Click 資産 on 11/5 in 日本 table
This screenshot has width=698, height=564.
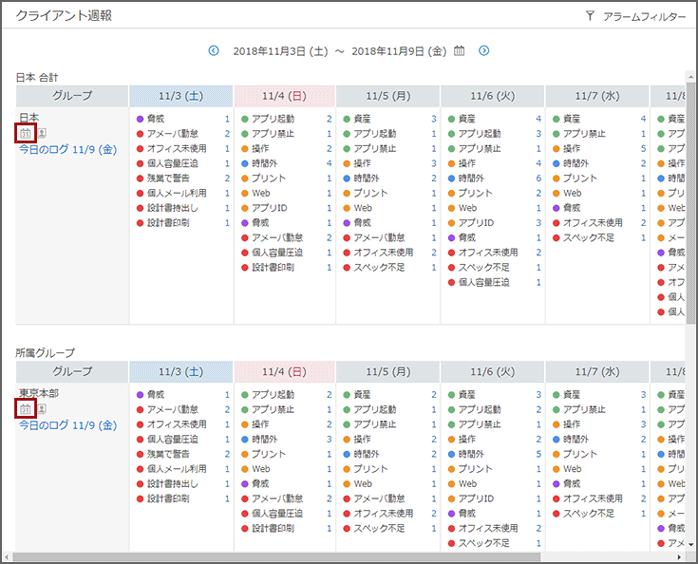tap(362, 119)
